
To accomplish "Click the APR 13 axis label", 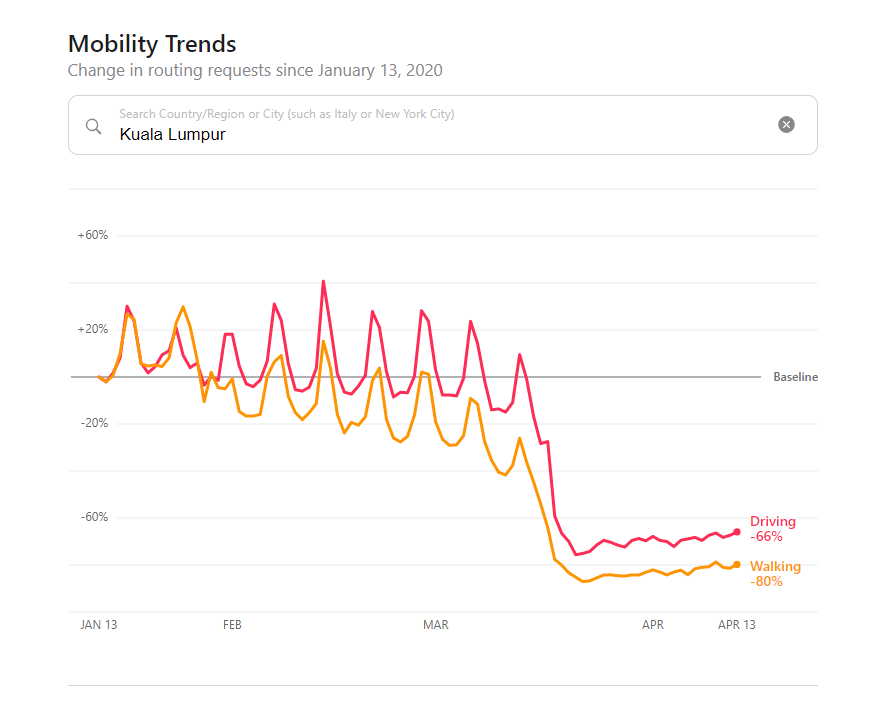I will 737,625.
